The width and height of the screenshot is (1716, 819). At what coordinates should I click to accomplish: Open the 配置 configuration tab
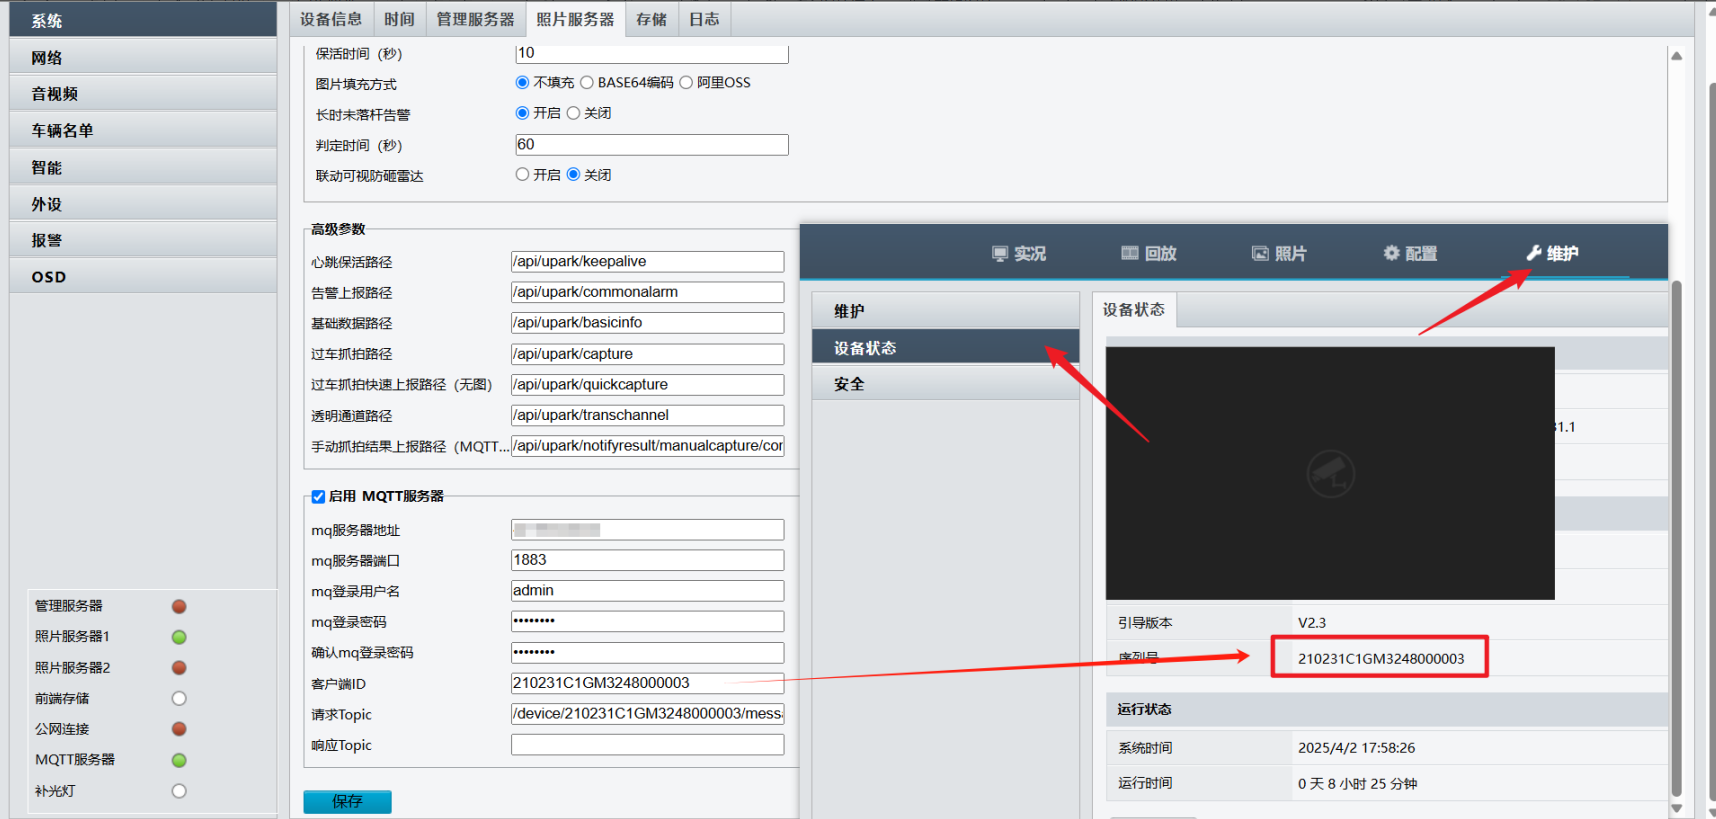click(1410, 253)
